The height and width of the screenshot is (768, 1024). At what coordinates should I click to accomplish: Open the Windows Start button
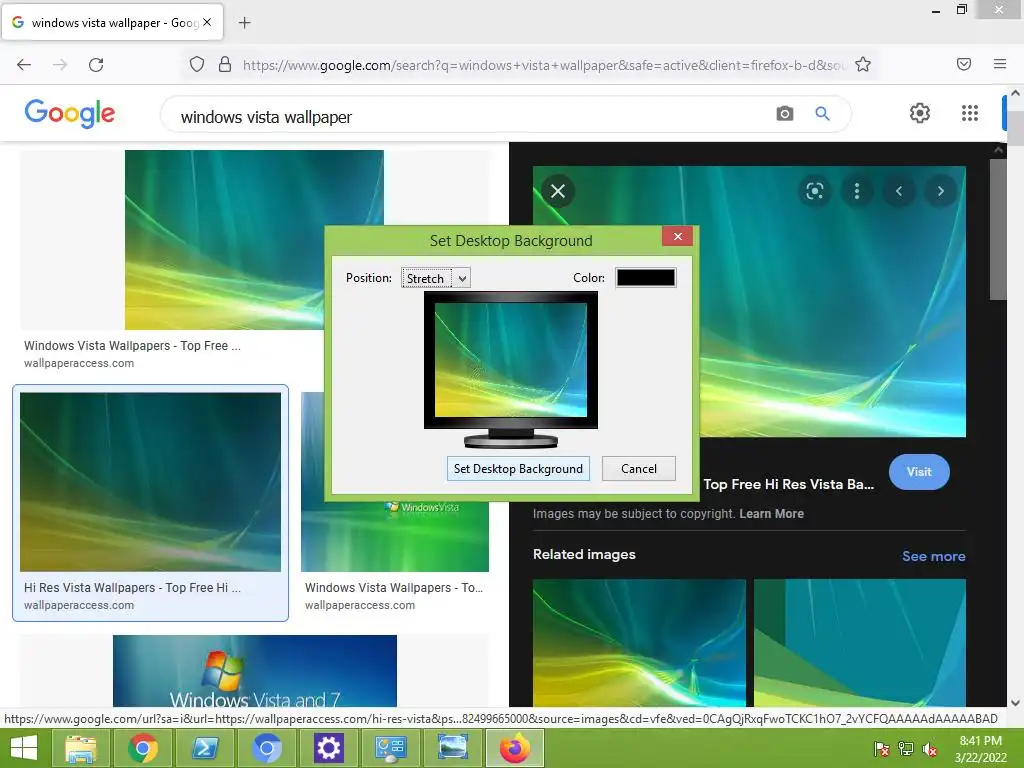(24, 748)
